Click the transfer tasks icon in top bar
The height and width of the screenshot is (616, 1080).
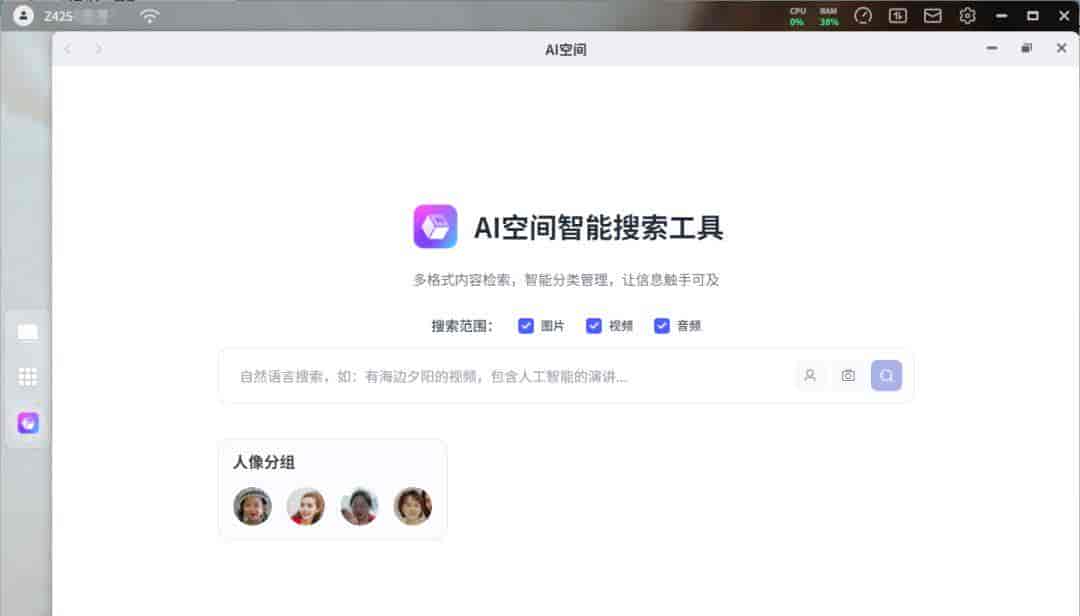[x=897, y=15]
